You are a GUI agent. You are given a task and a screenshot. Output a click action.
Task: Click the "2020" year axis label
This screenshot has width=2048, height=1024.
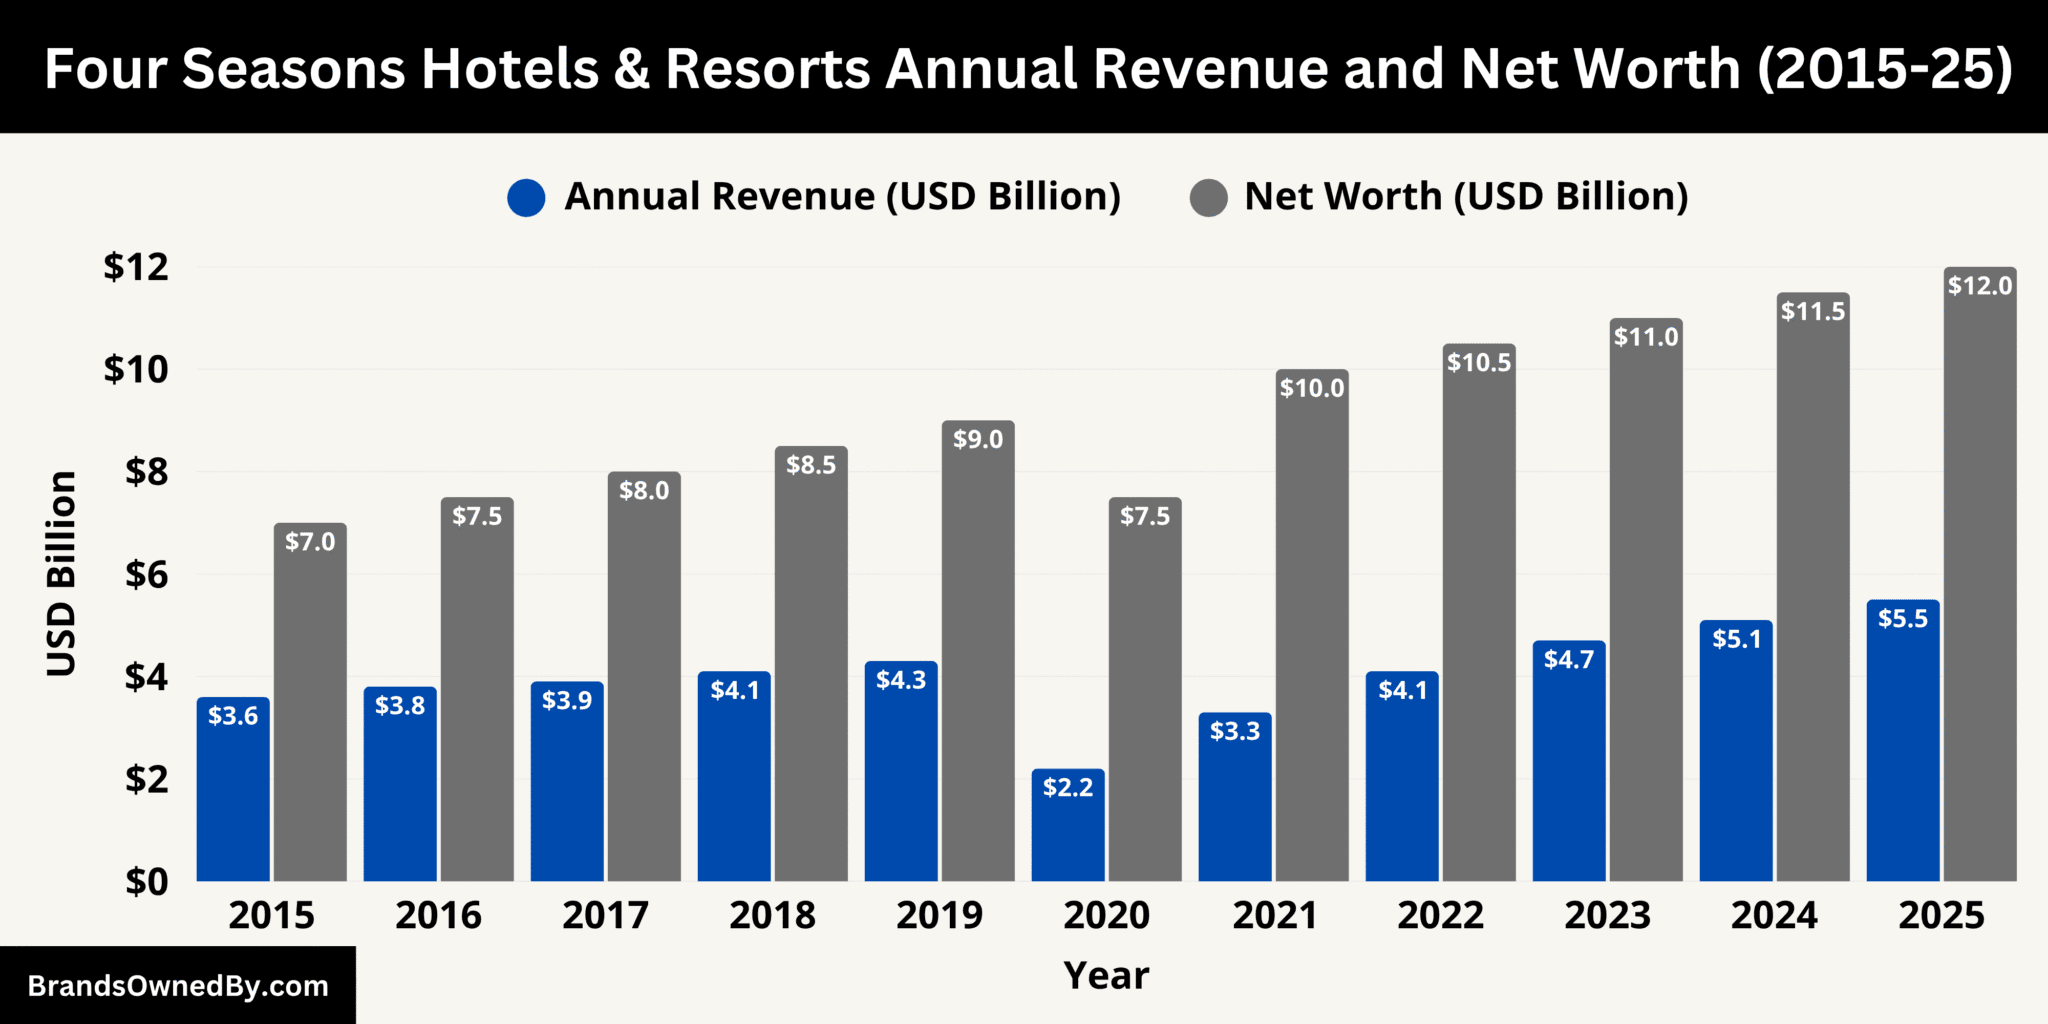click(1106, 916)
